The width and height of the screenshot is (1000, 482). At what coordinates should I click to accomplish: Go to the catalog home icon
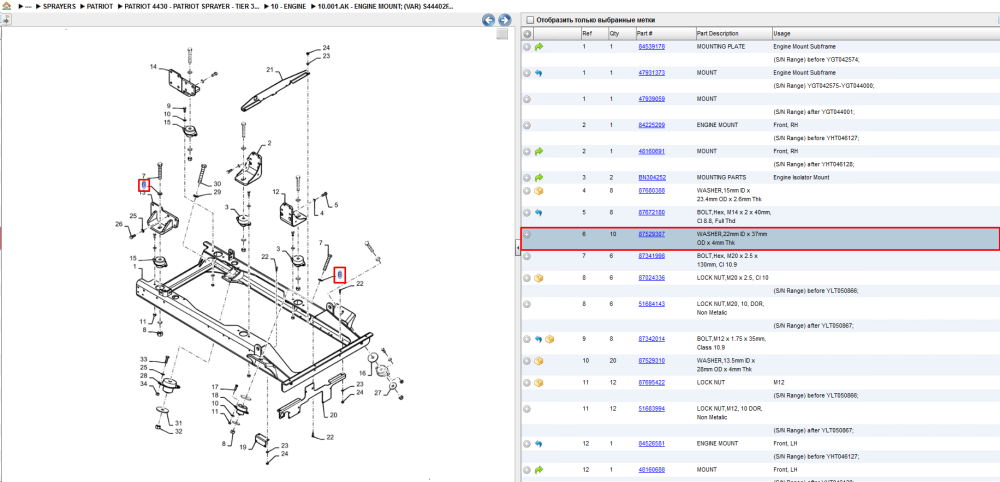pyautogui.click(x=6, y=6)
